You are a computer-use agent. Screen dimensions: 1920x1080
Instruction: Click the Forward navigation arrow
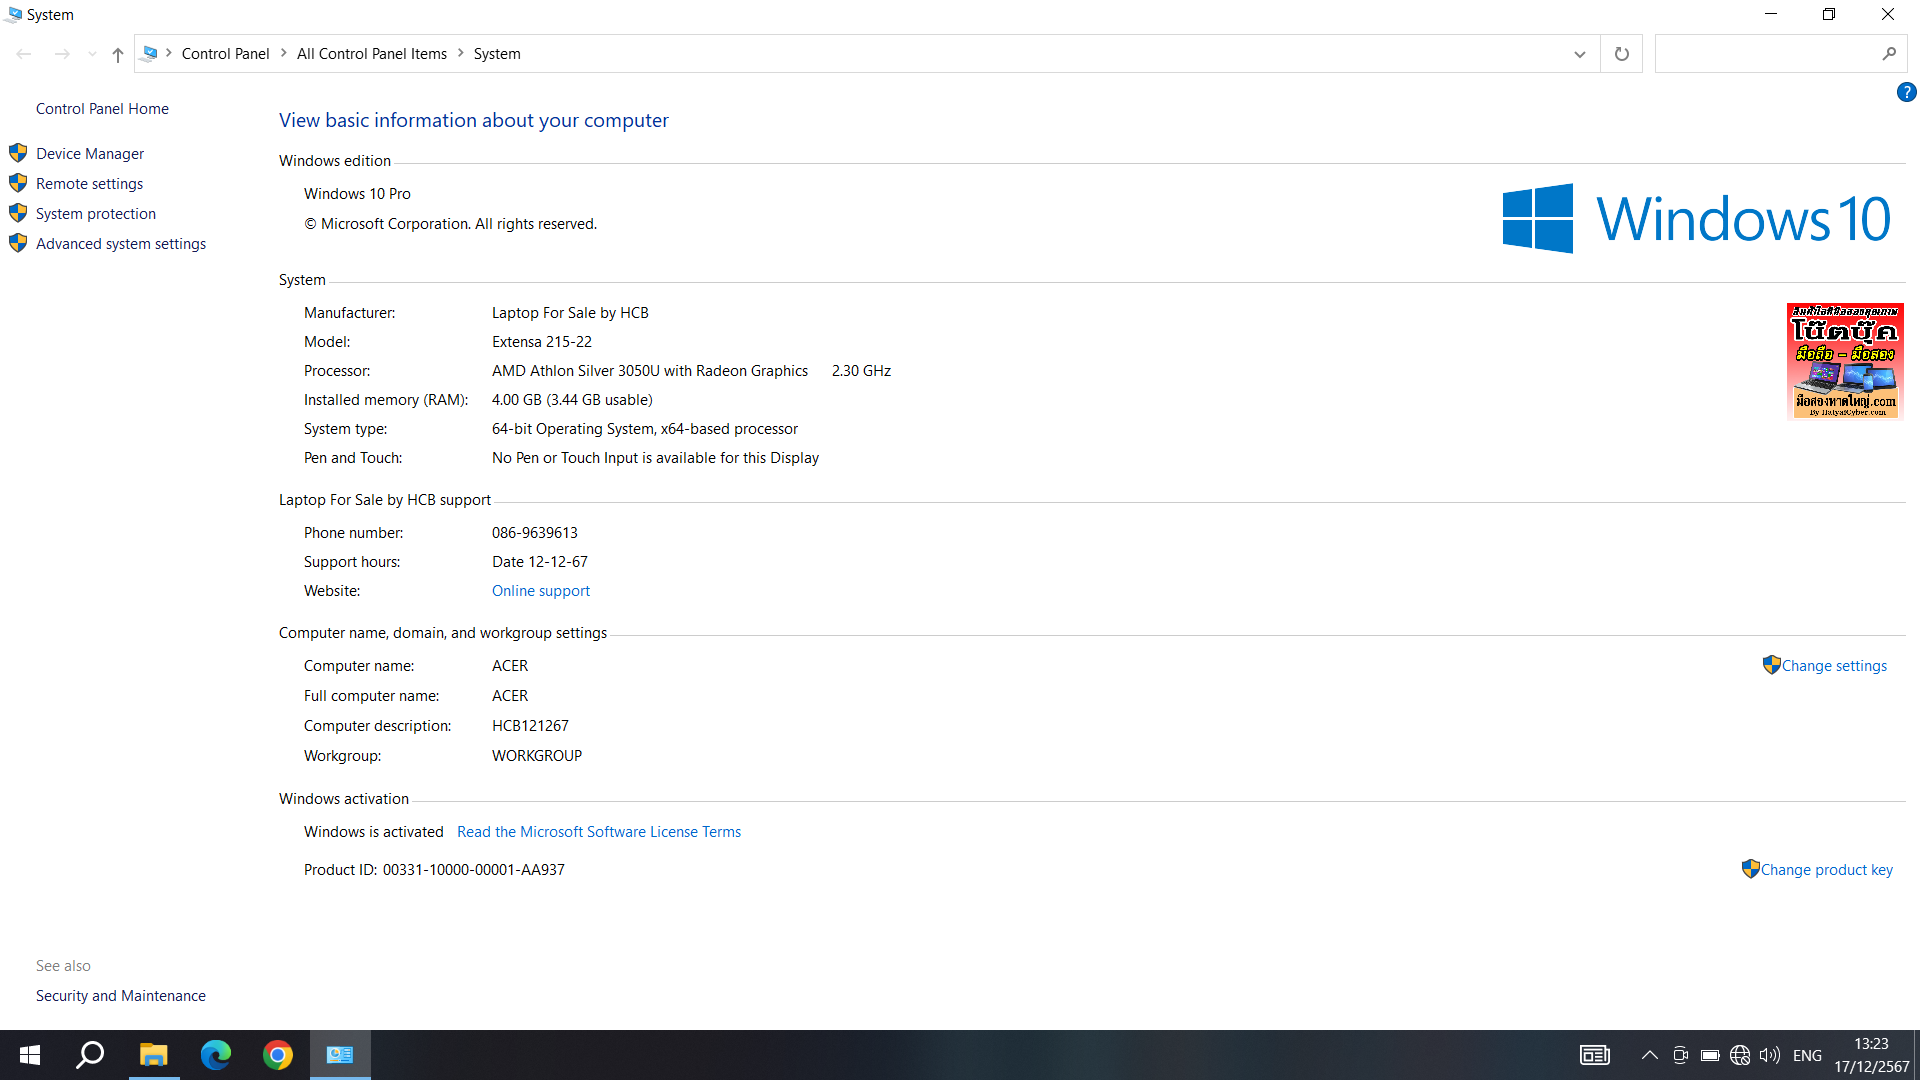point(62,54)
